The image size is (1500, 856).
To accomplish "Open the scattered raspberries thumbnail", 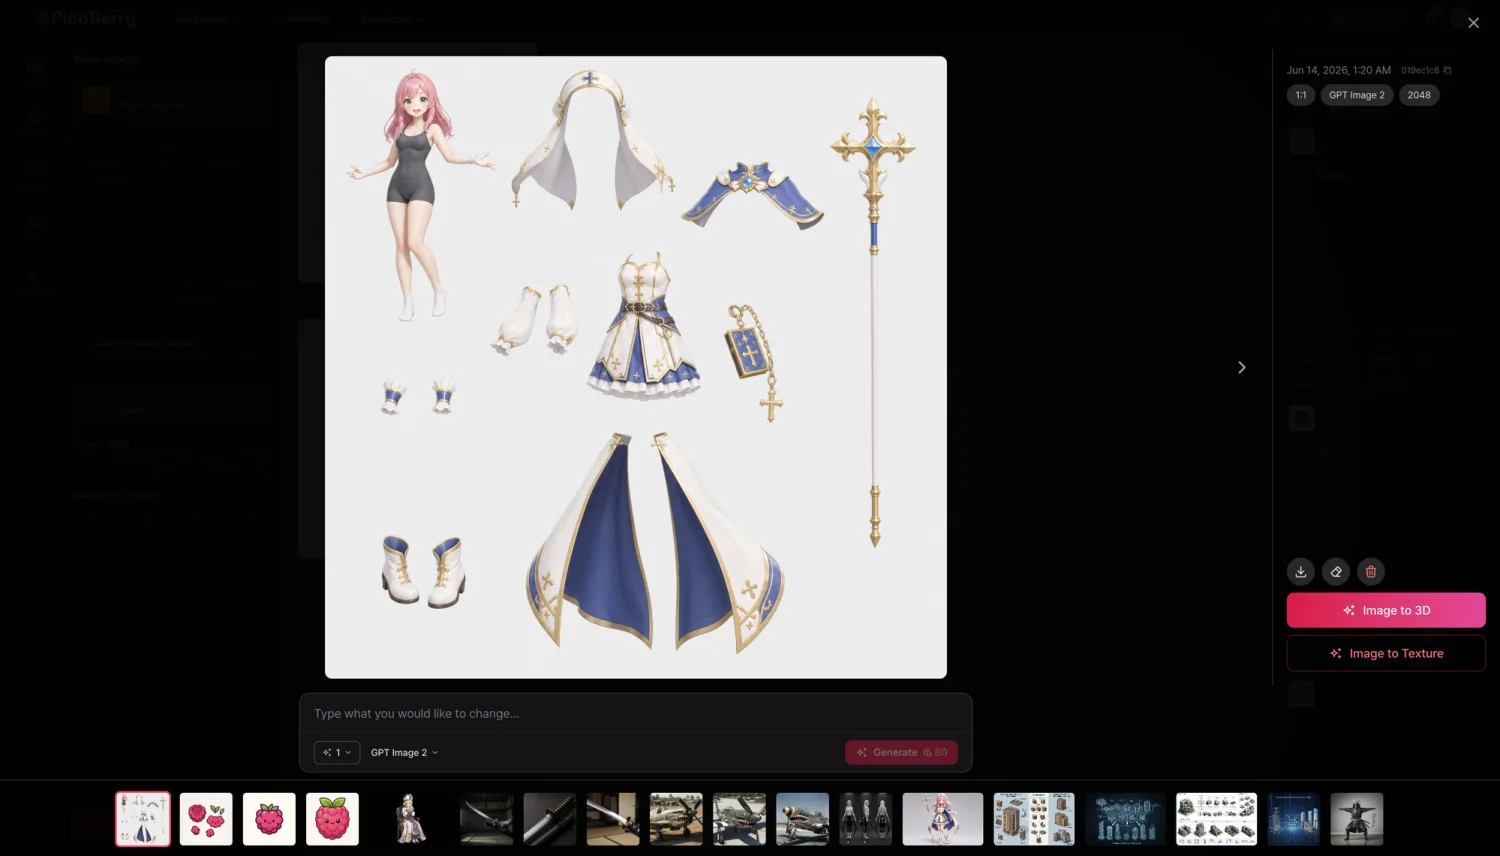I will tap(206, 819).
